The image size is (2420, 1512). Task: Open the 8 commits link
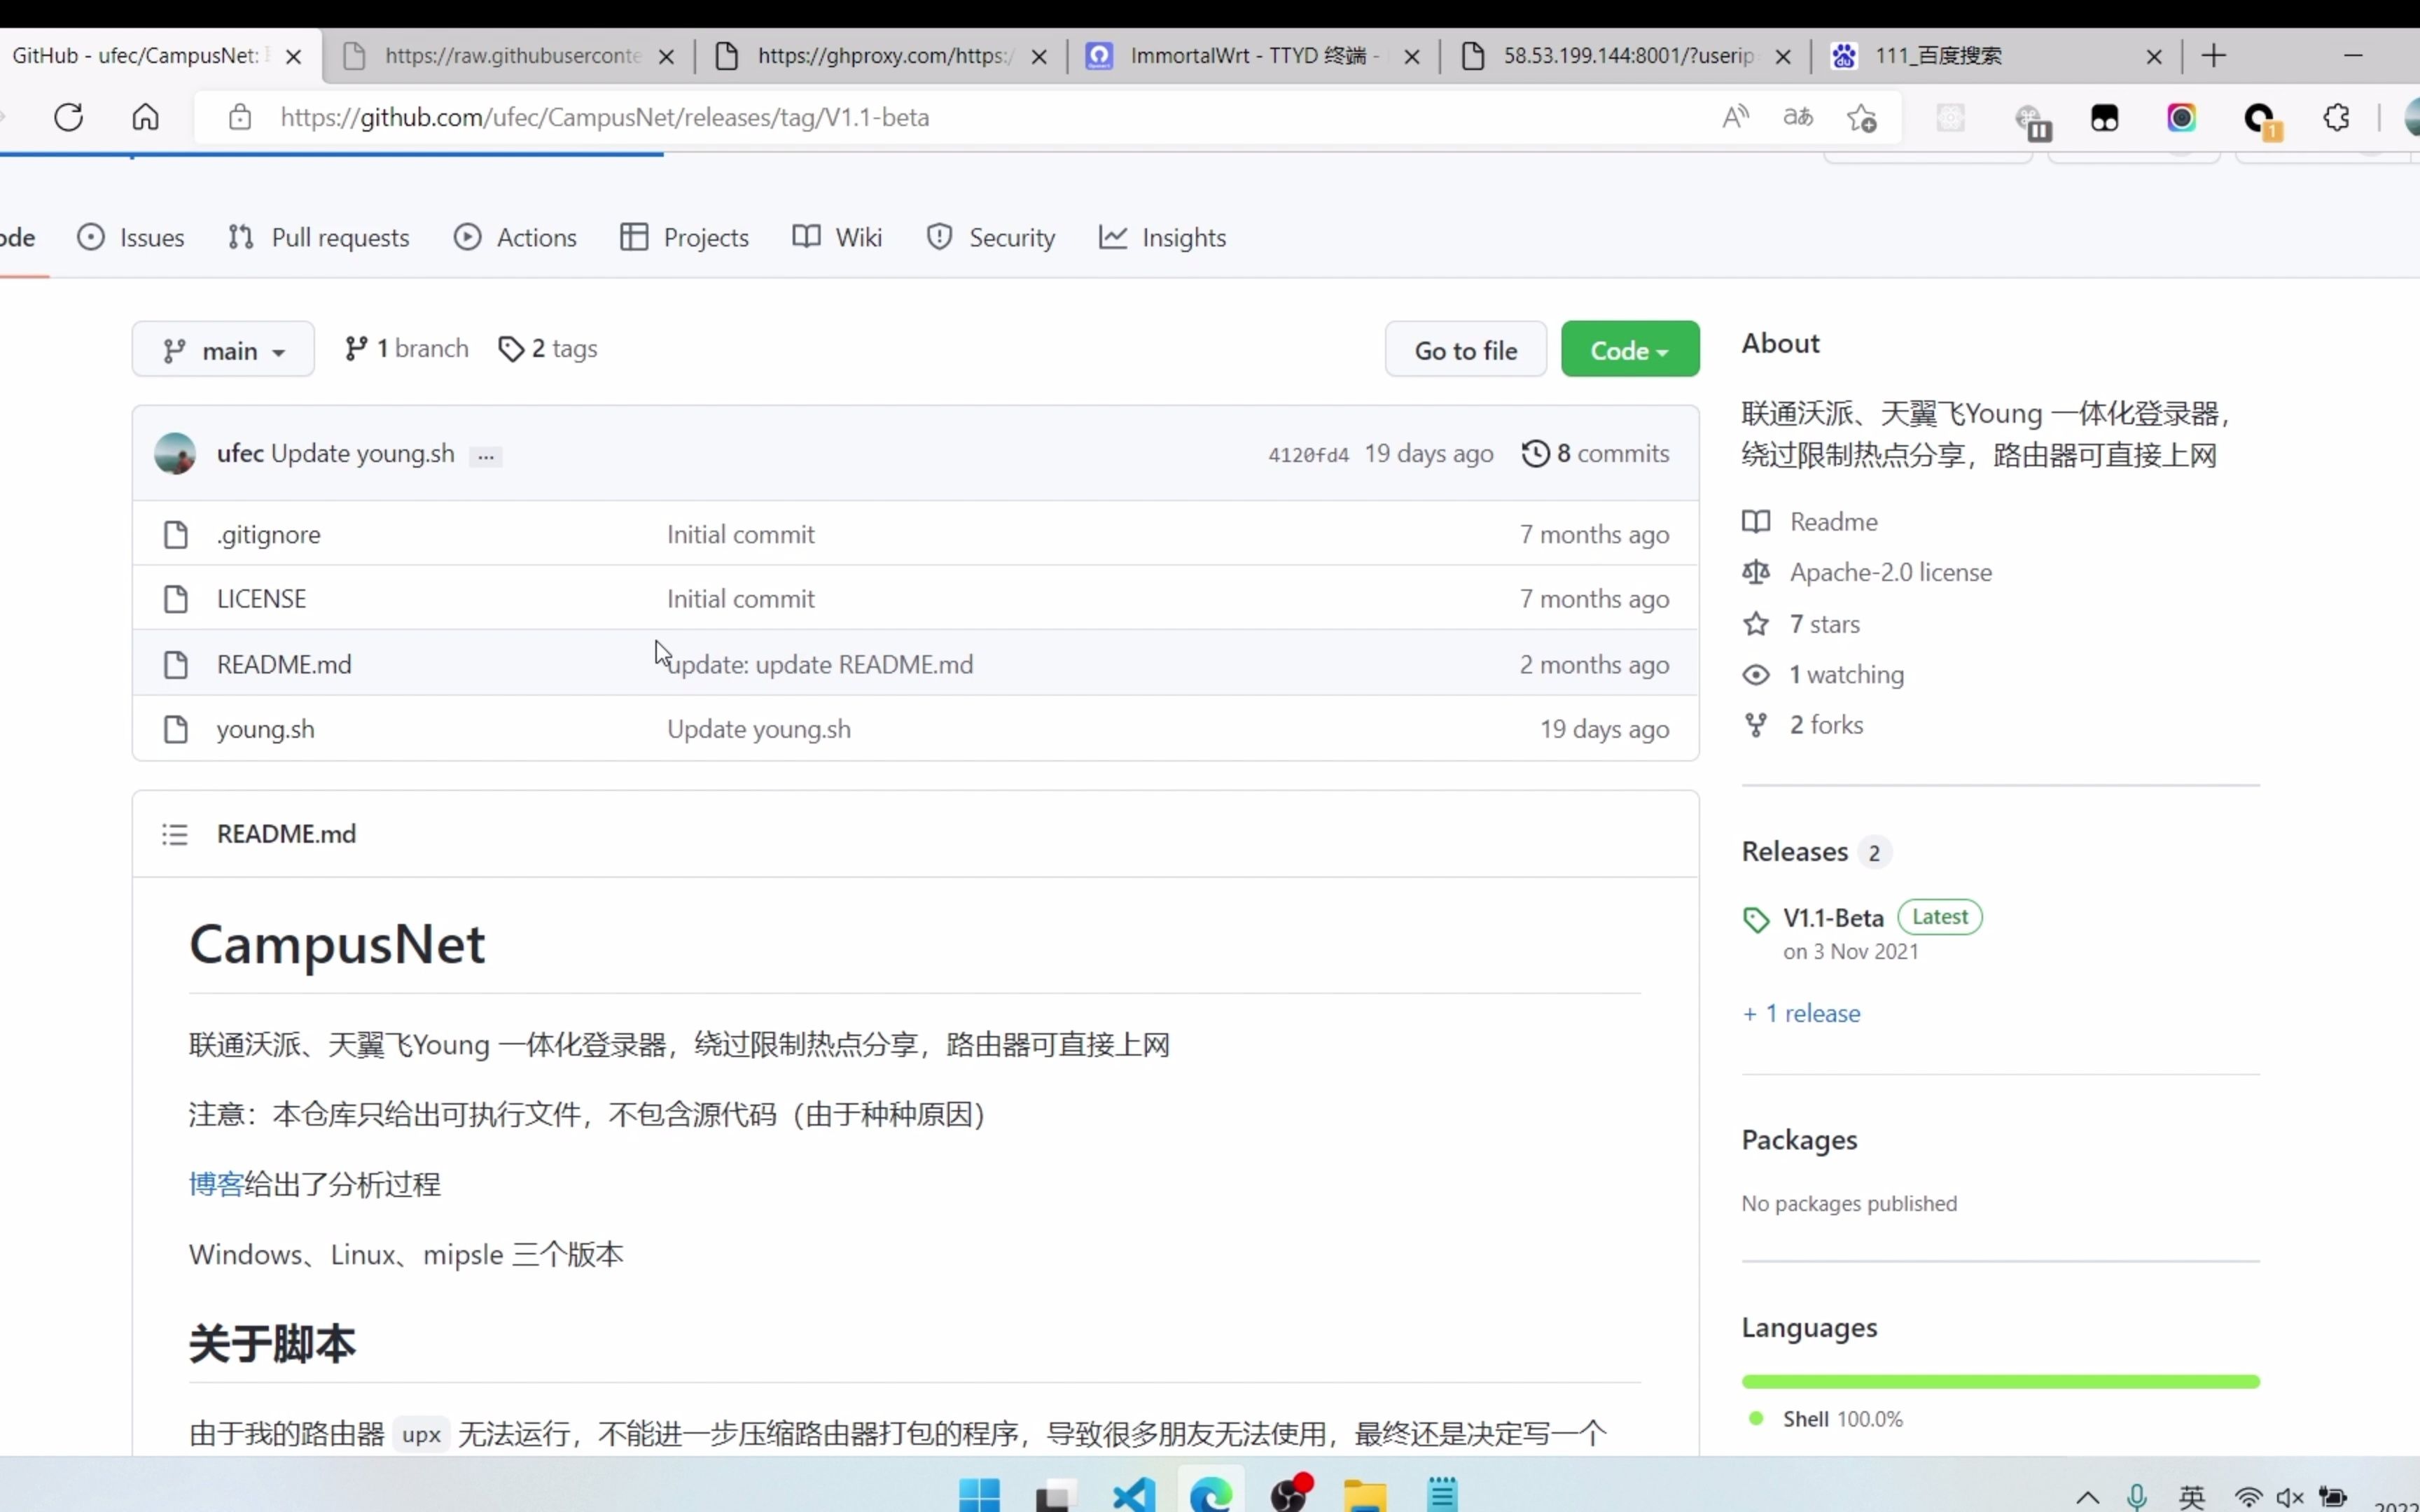point(1595,453)
